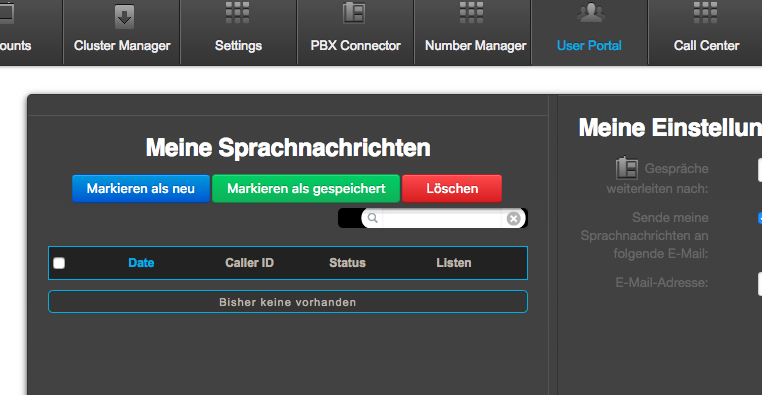Click the Bisher keine vorhanden row

coord(288,302)
